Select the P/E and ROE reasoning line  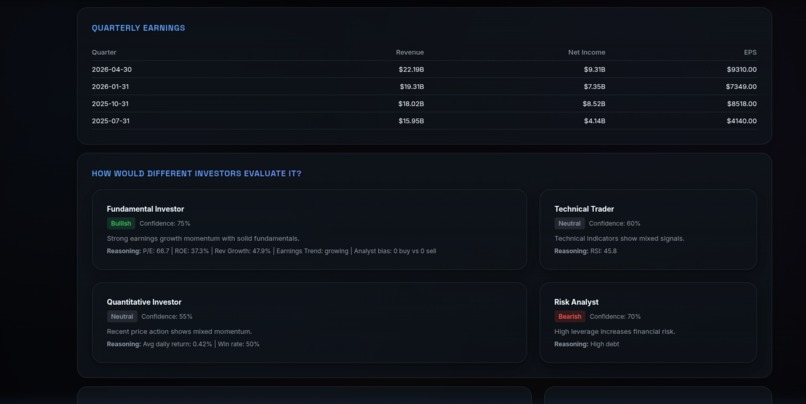[x=271, y=251]
